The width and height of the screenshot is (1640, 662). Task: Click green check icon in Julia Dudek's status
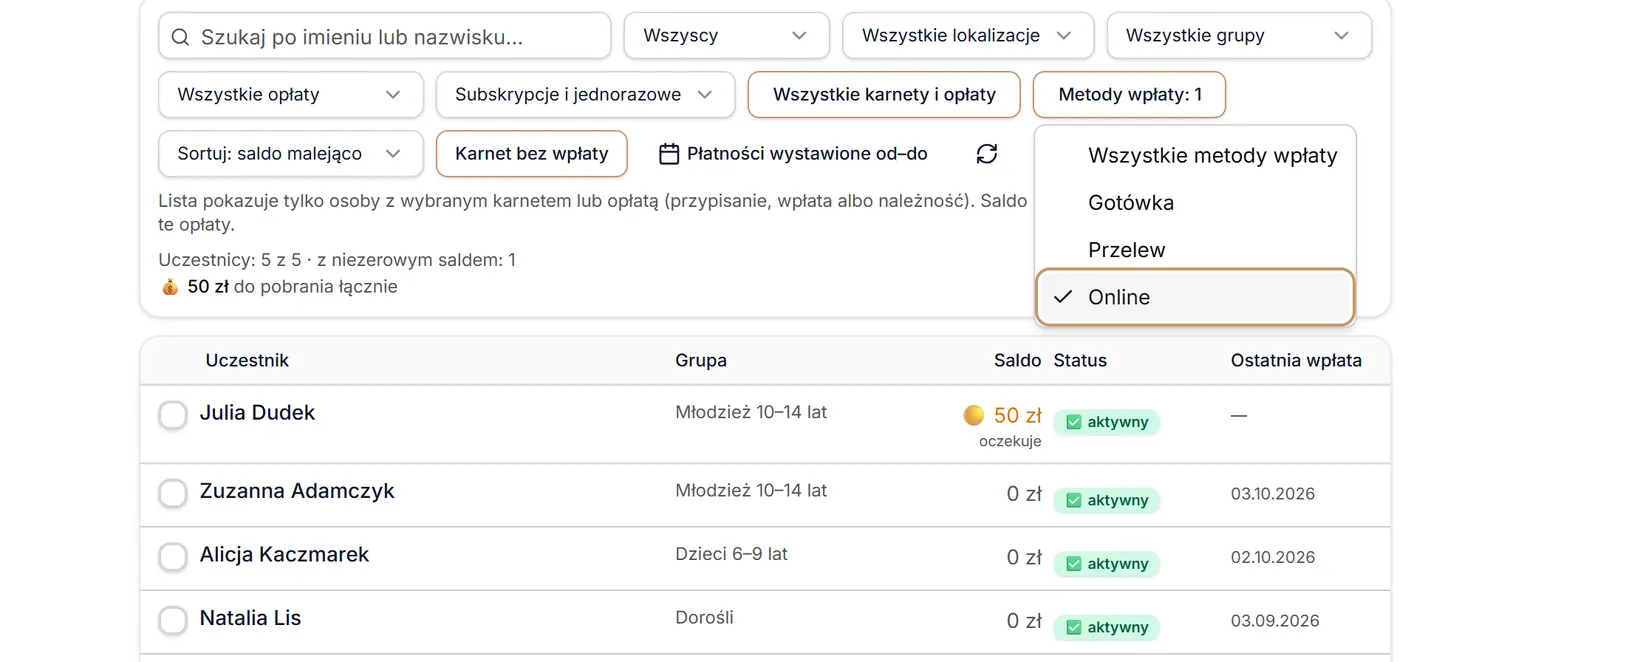[x=1074, y=422]
